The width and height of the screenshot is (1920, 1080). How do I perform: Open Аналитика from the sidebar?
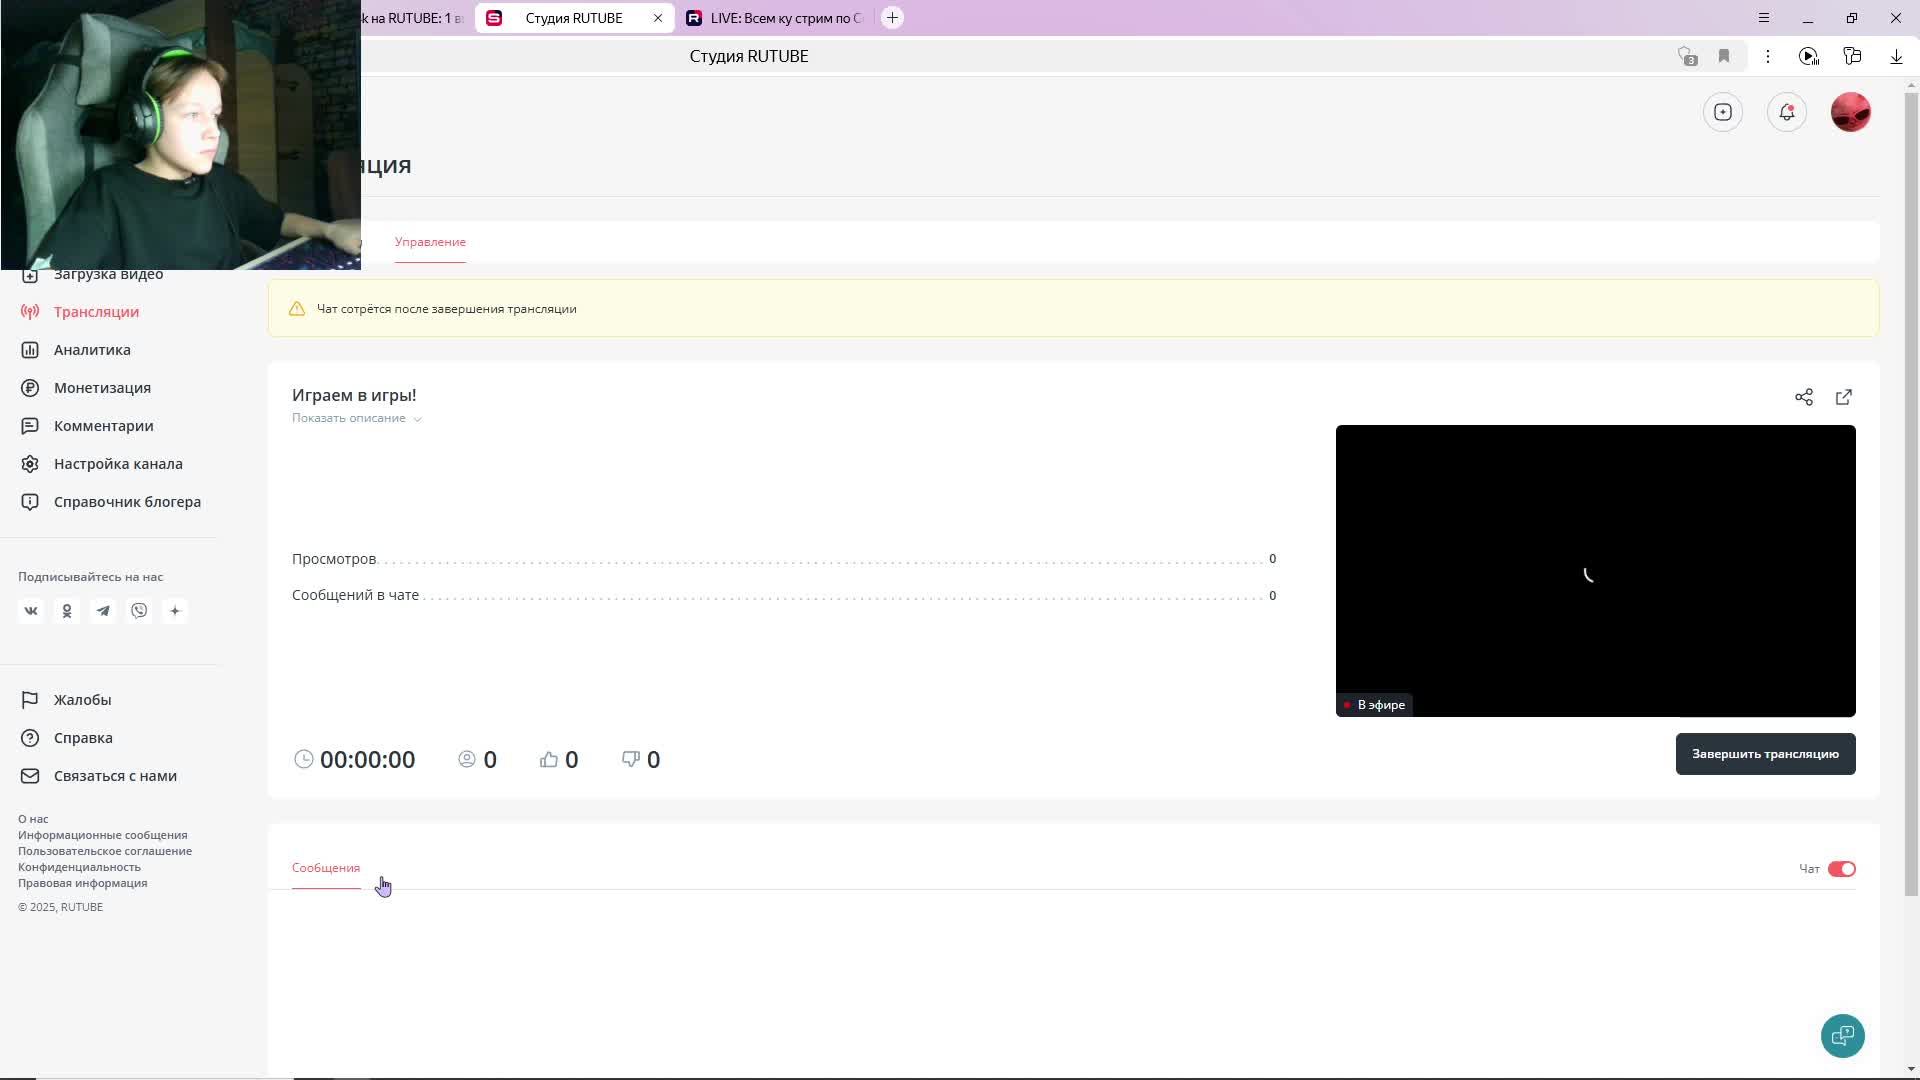click(x=76, y=350)
